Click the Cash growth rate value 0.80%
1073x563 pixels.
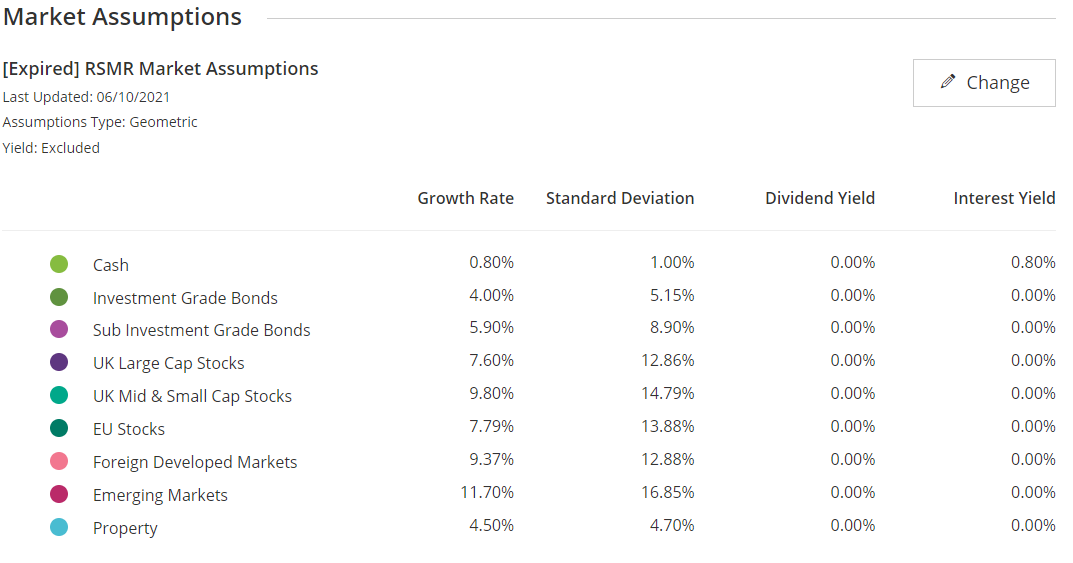[491, 262]
